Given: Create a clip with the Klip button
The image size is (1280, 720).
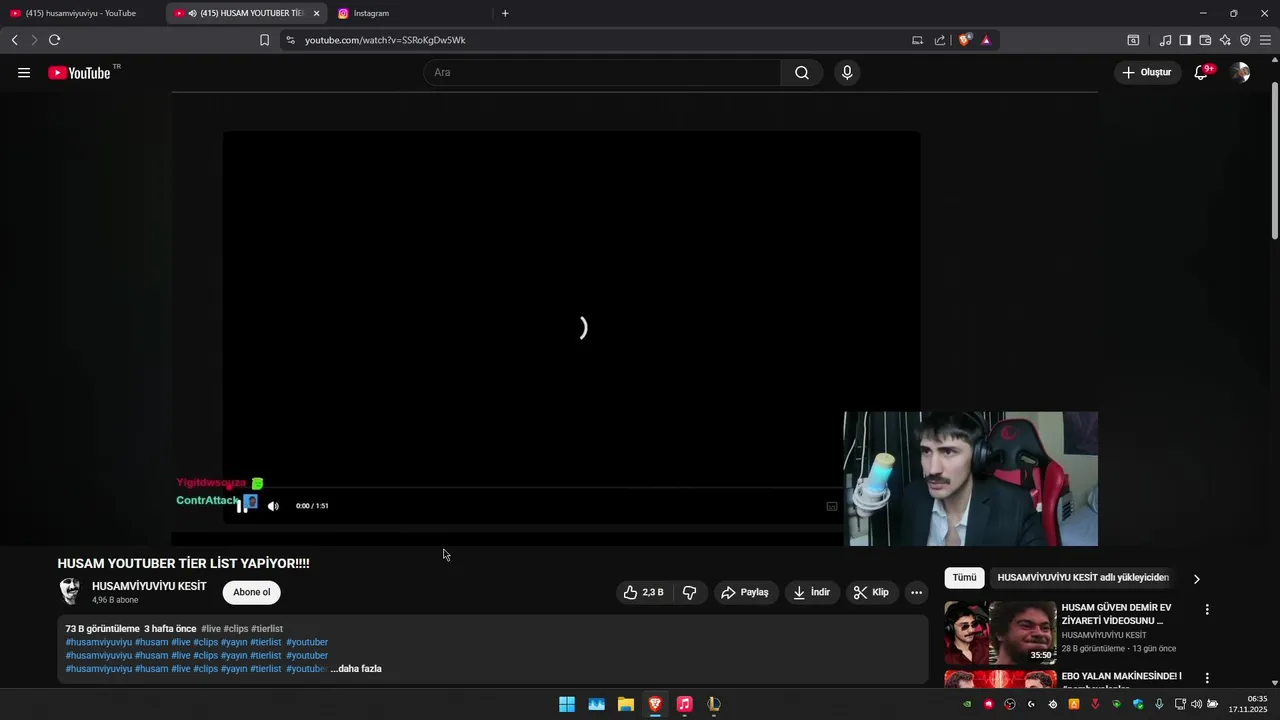Looking at the screenshot, I should coord(871,592).
